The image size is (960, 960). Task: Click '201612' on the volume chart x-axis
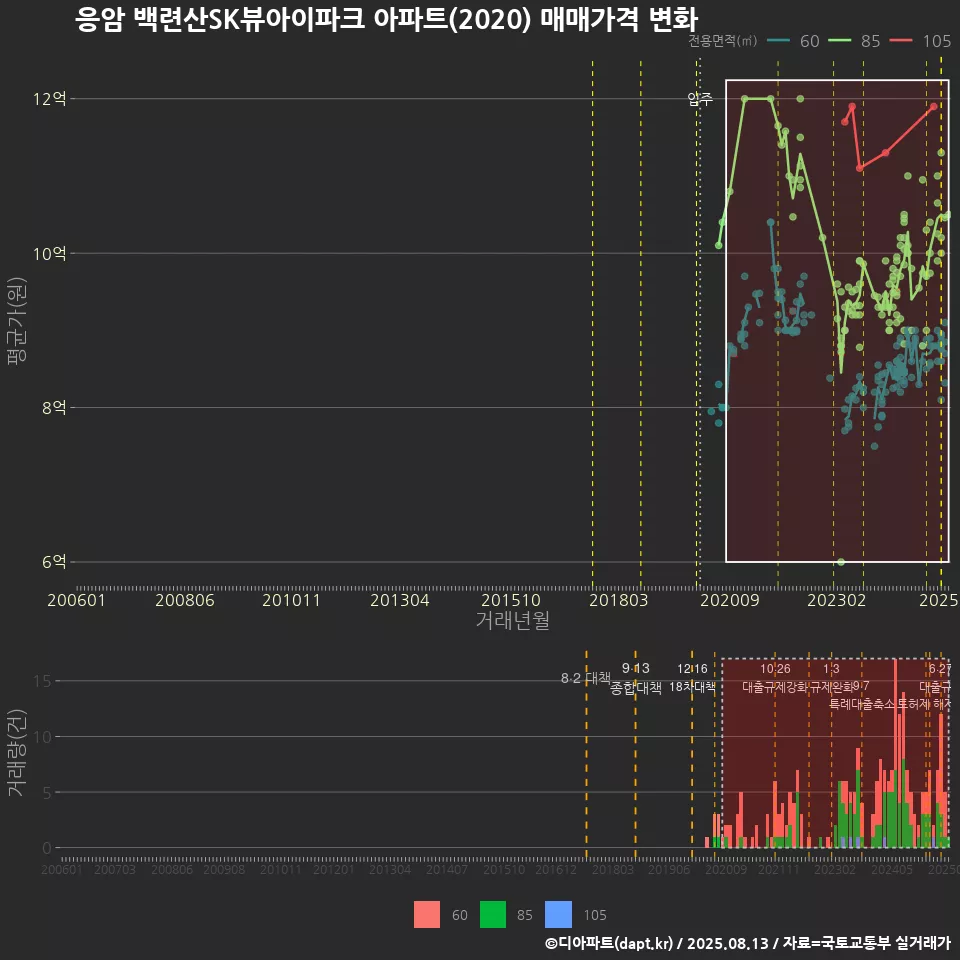click(x=556, y=869)
